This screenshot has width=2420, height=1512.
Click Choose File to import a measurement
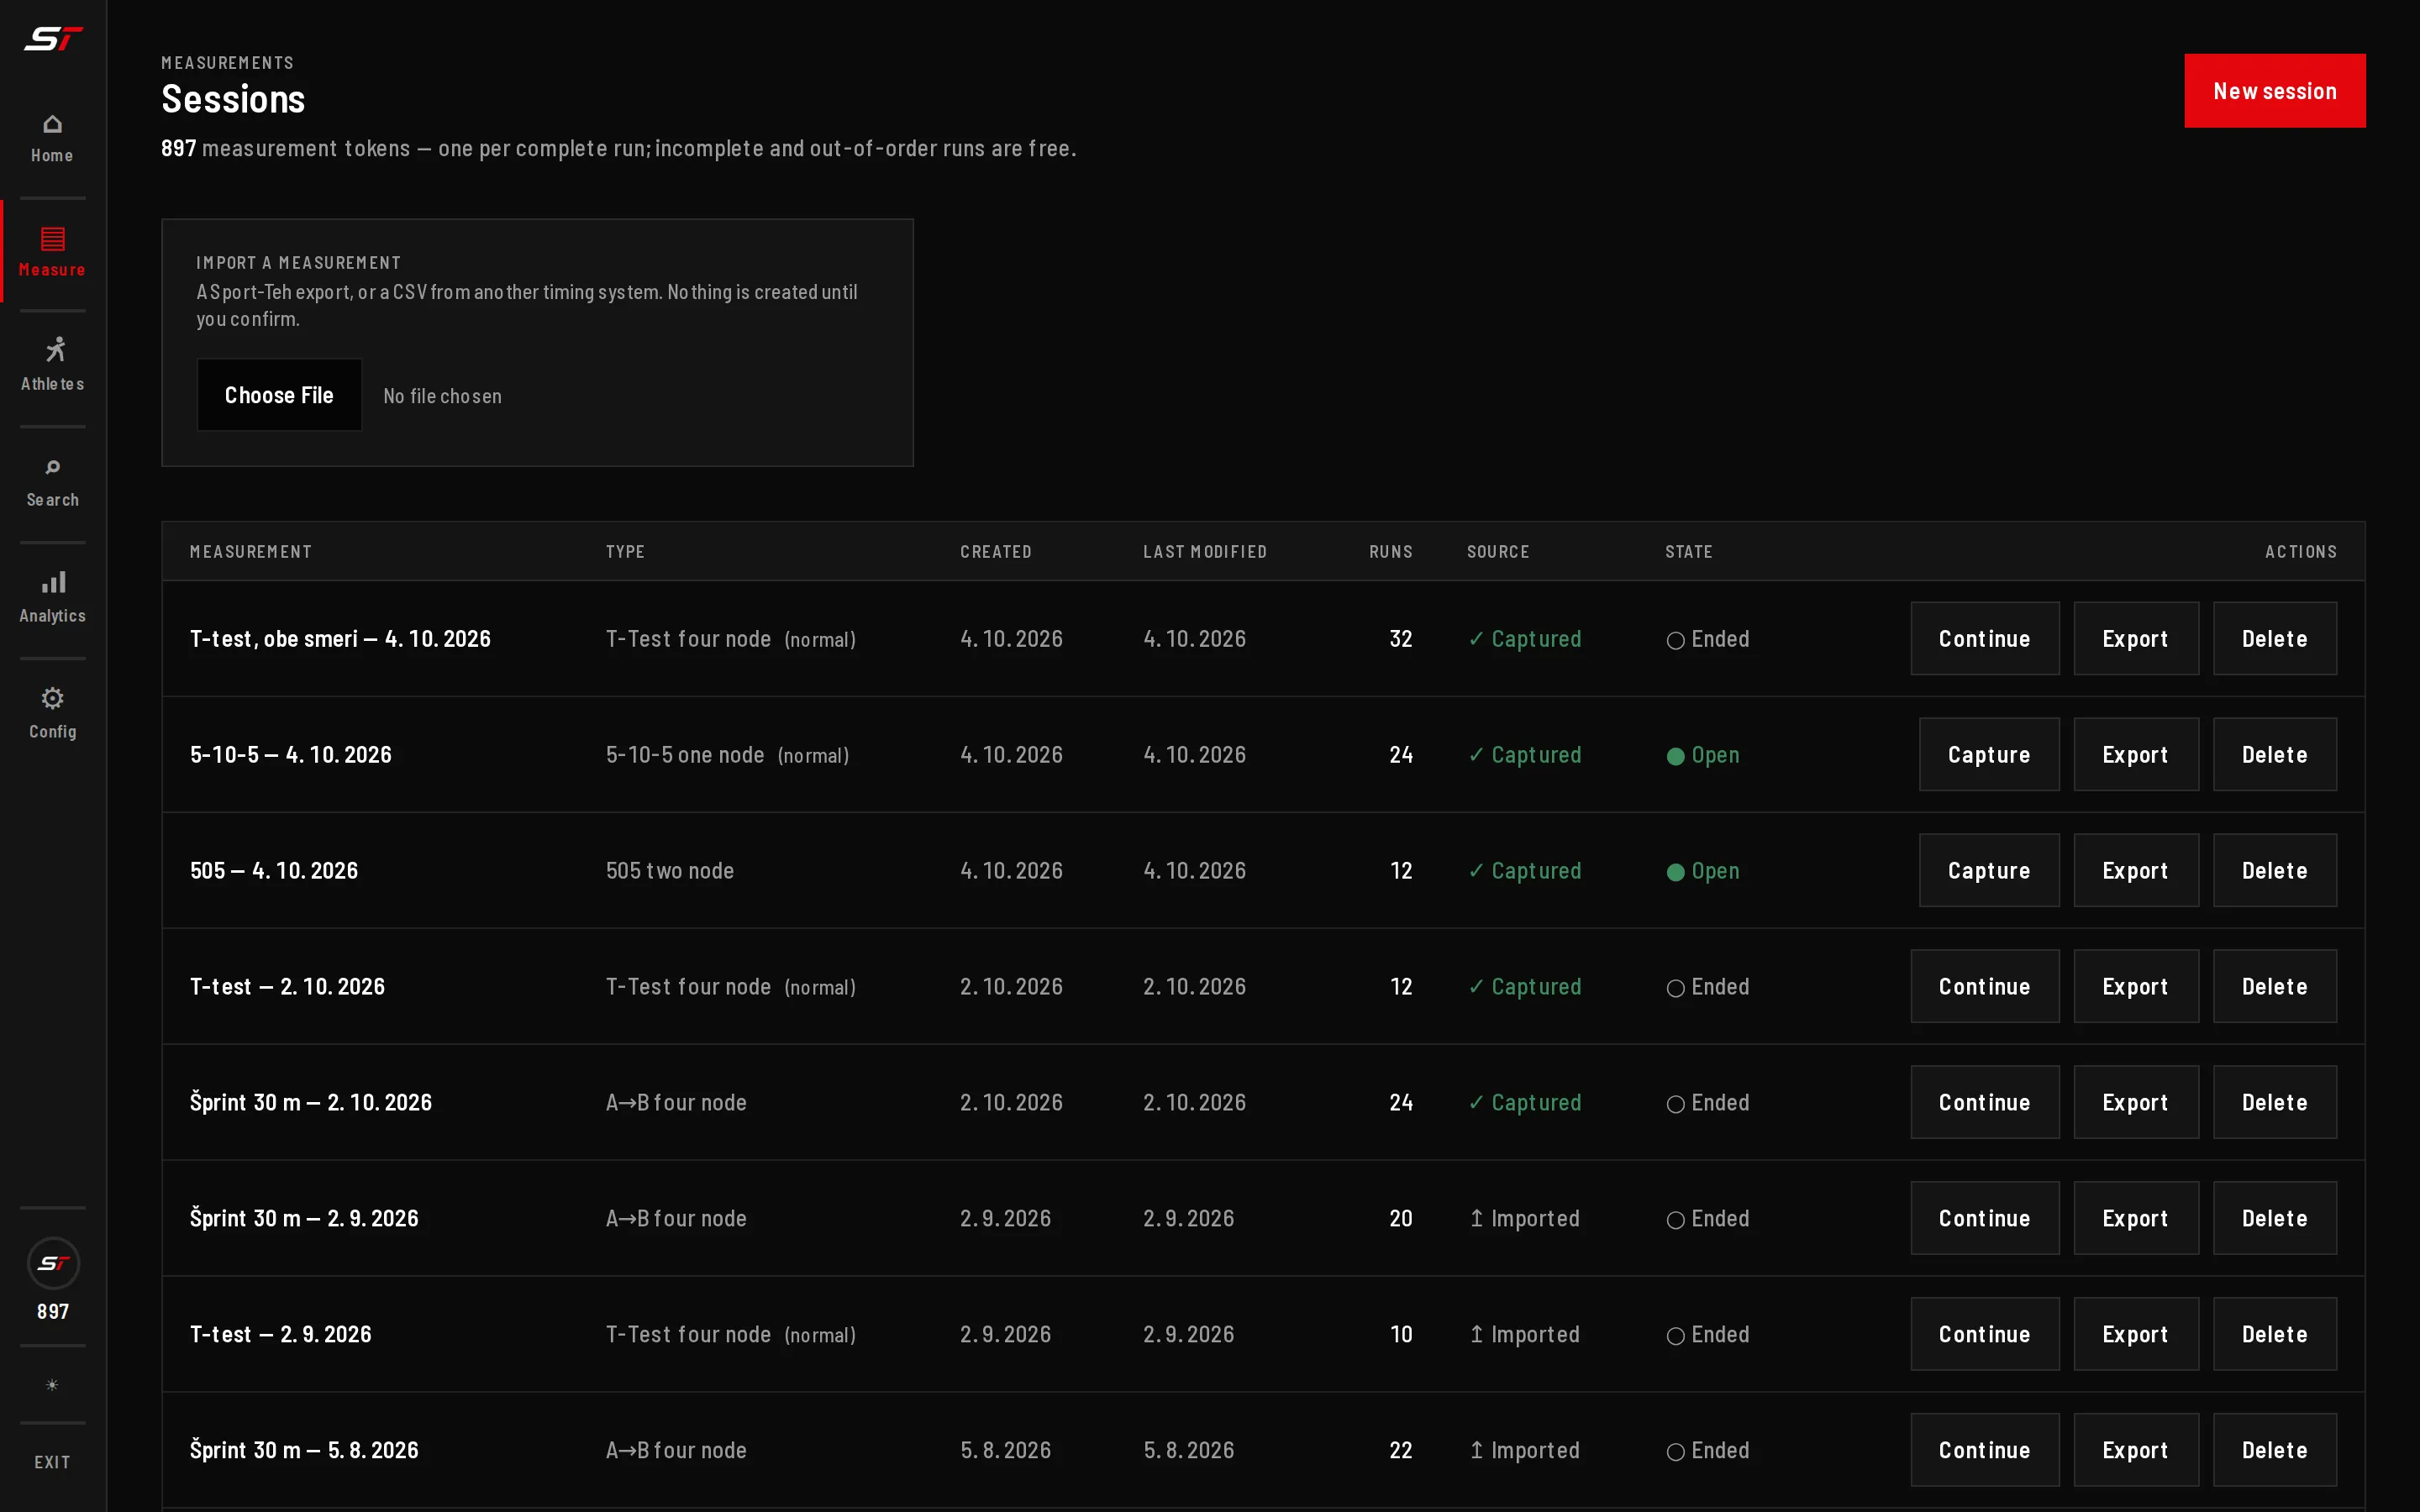click(279, 395)
